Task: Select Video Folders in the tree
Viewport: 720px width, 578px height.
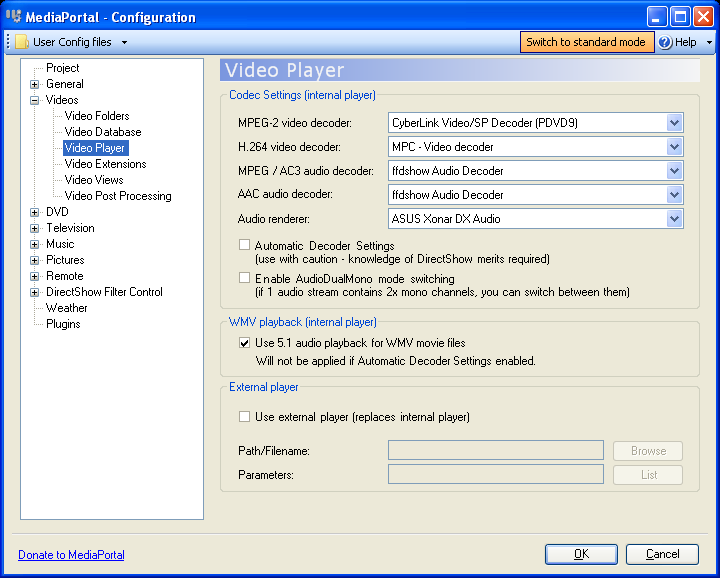Action: [97, 116]
